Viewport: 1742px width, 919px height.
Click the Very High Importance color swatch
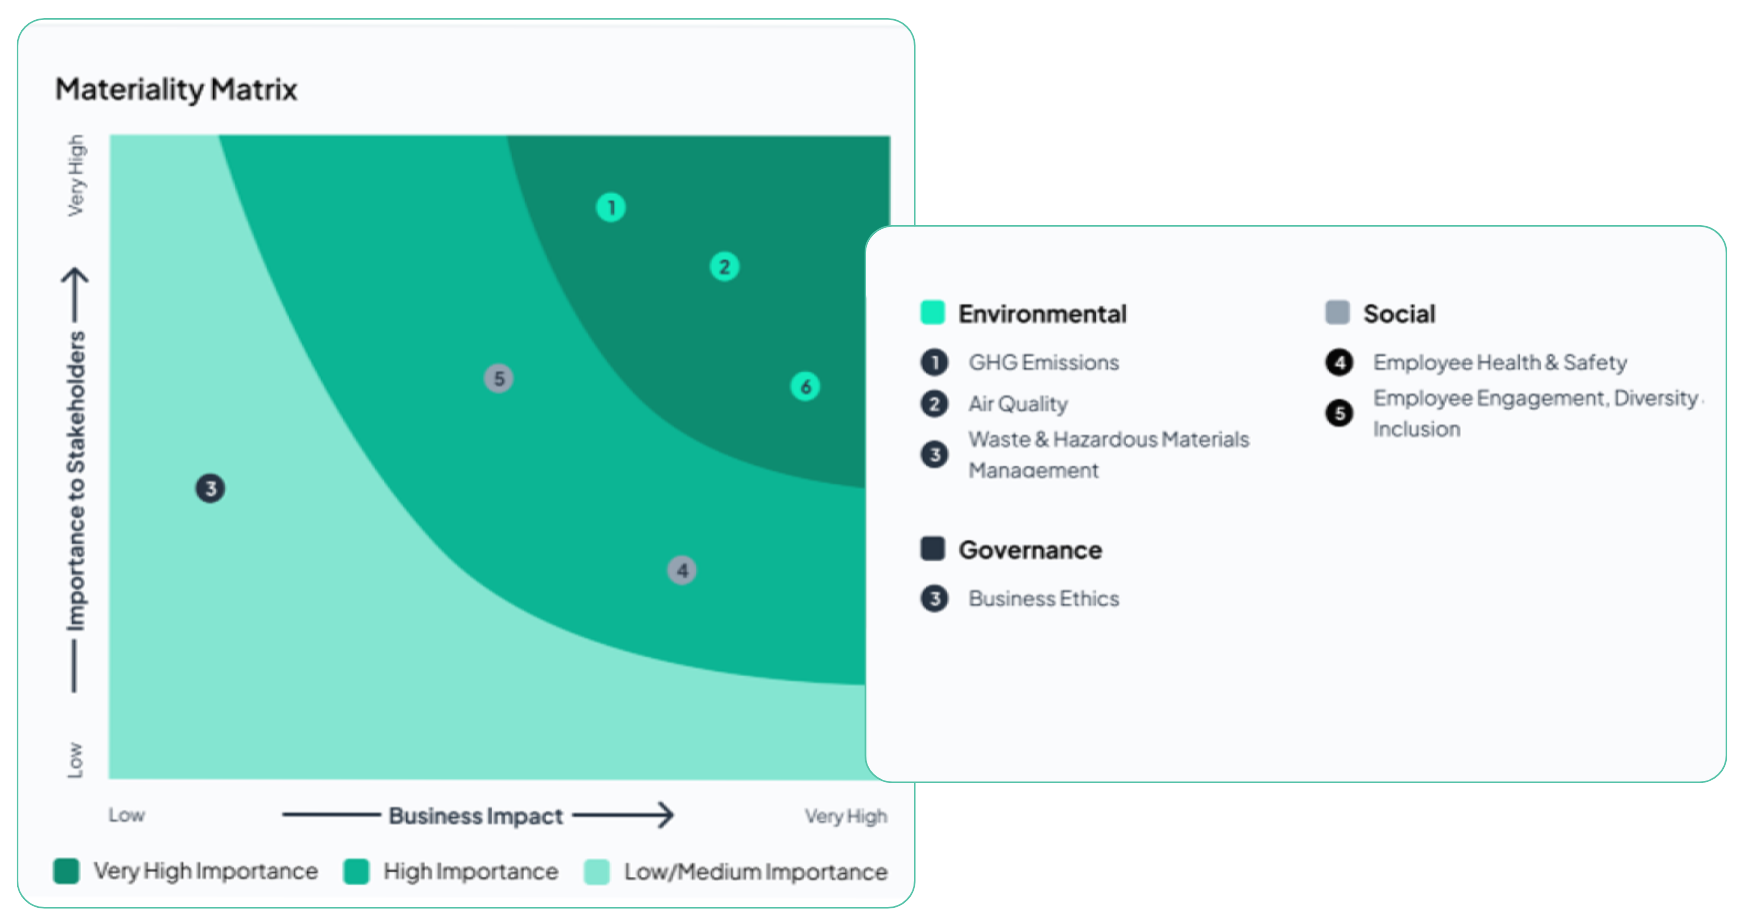(66, 871)
